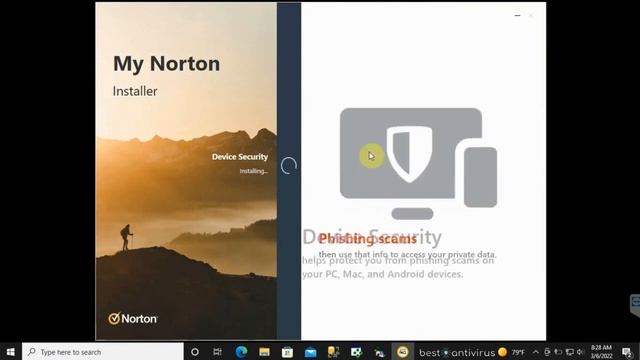Open File Explorer from the taskbar

pyautogui.click(x=264, y=352)
